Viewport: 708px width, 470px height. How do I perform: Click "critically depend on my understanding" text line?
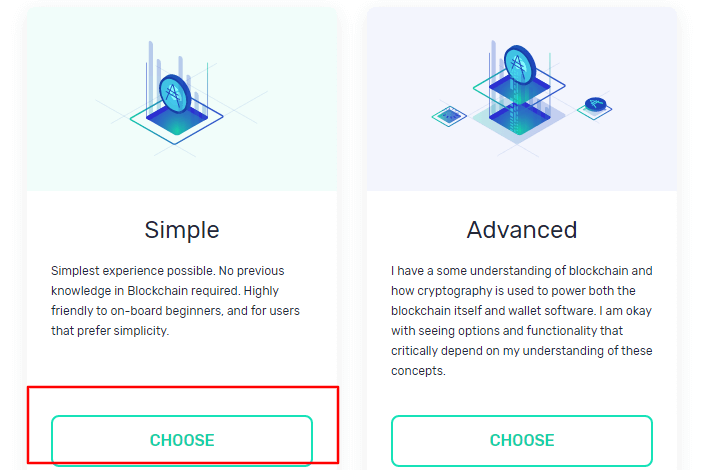click(x=521, y=351)
